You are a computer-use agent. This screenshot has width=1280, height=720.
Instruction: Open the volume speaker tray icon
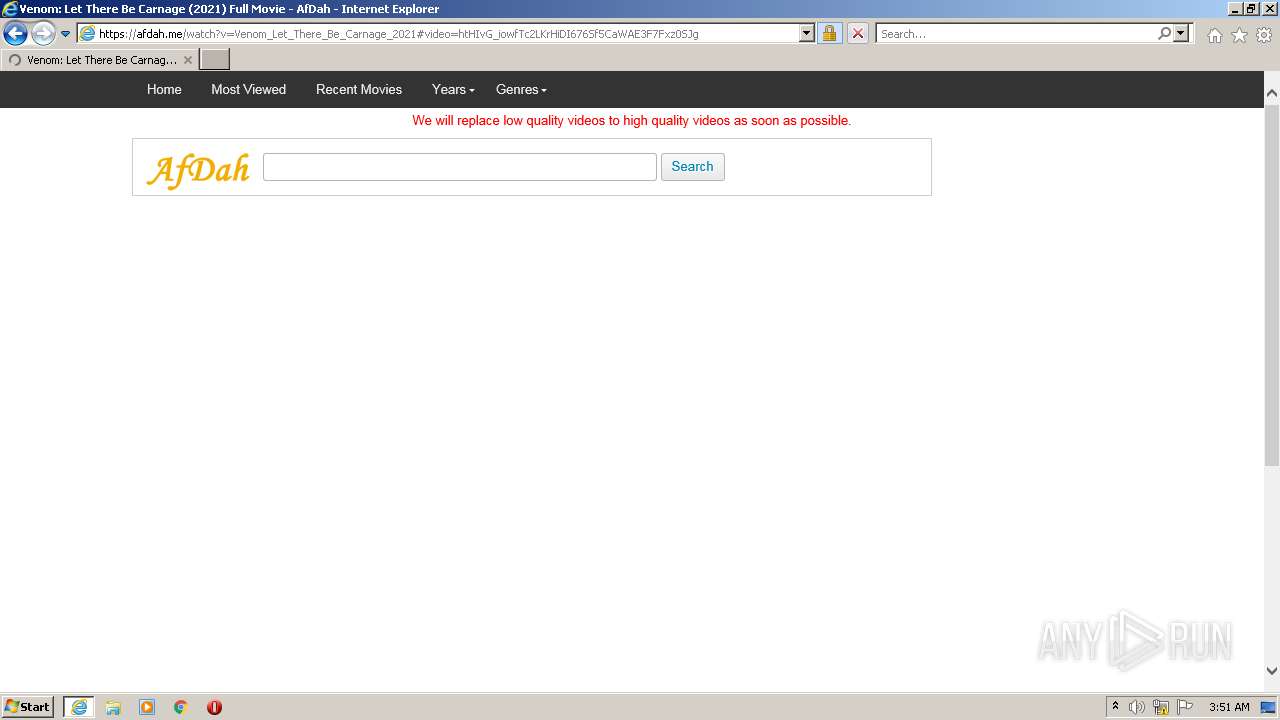point(1137,707)
